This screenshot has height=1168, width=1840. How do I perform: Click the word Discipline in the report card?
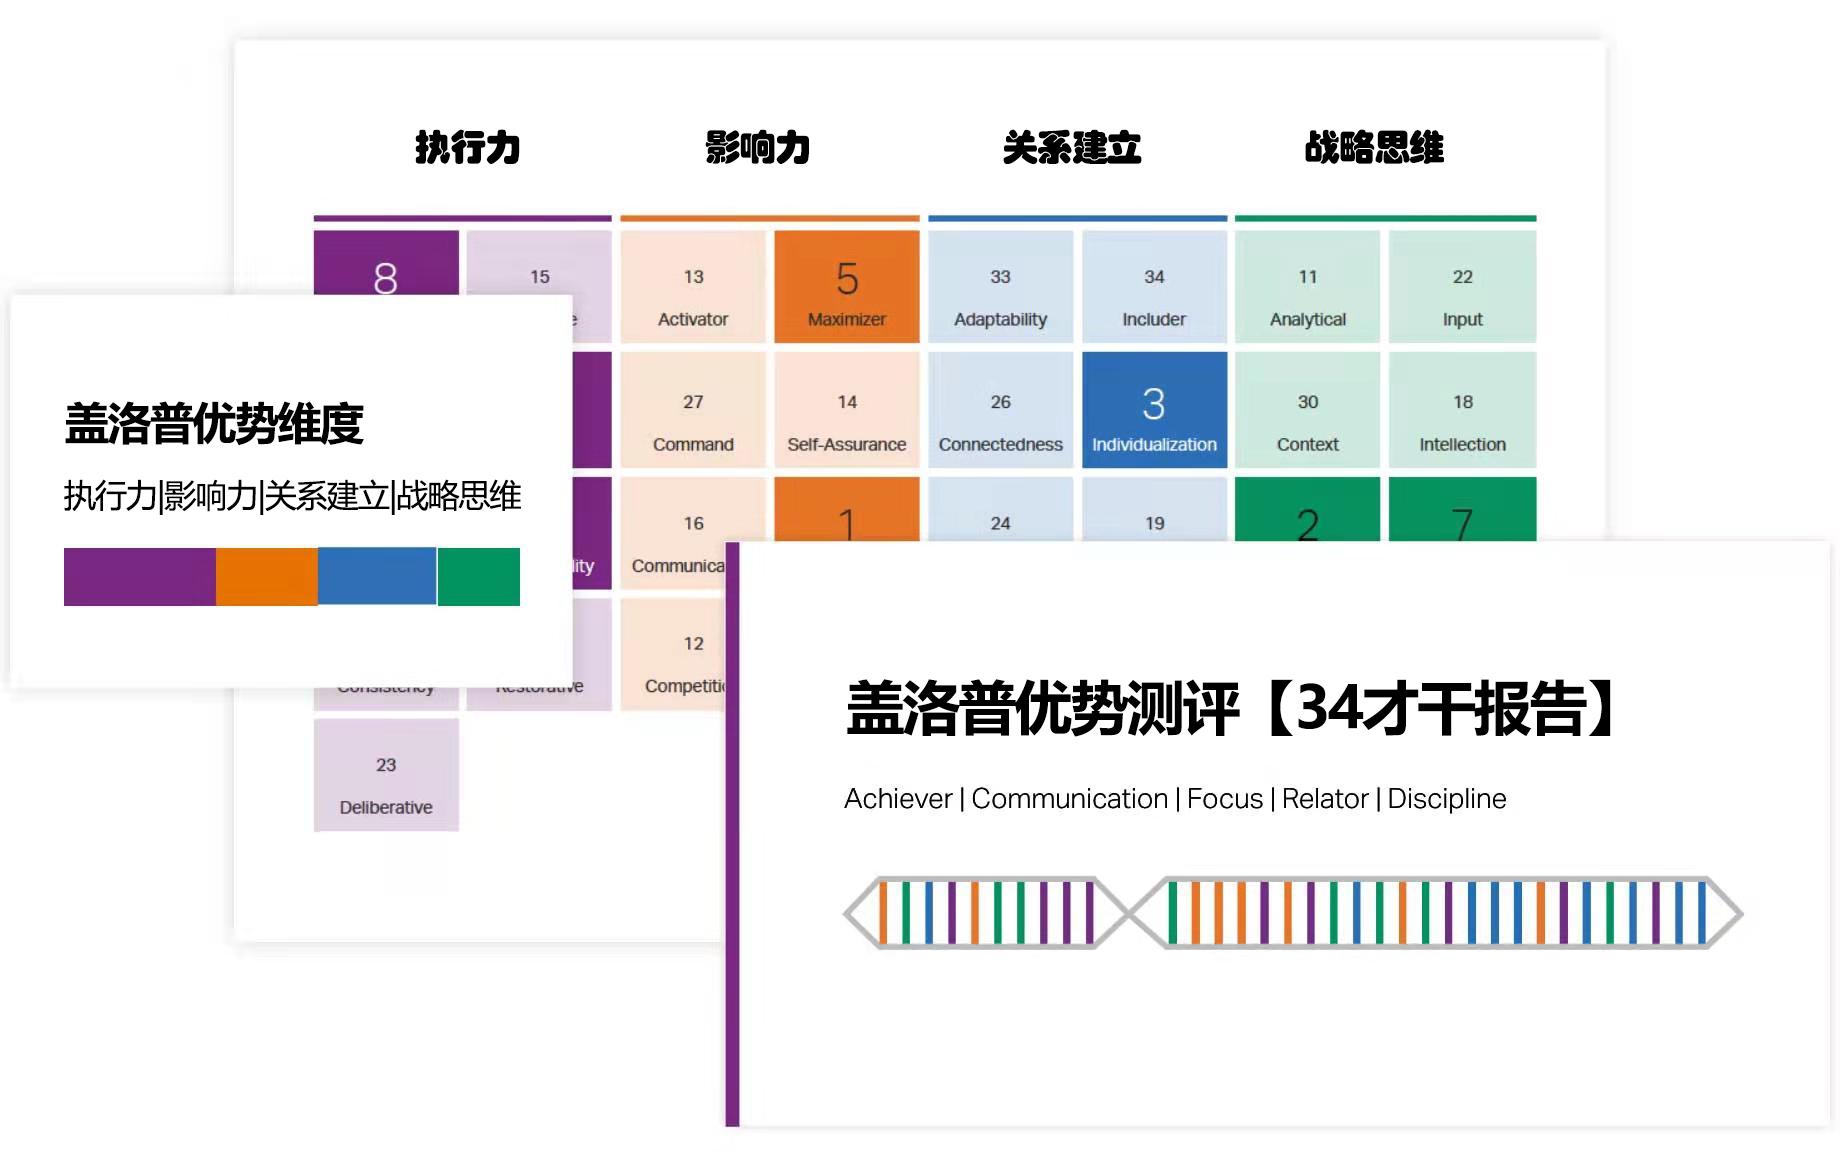pyautogui.click(x=1446, y=799)
